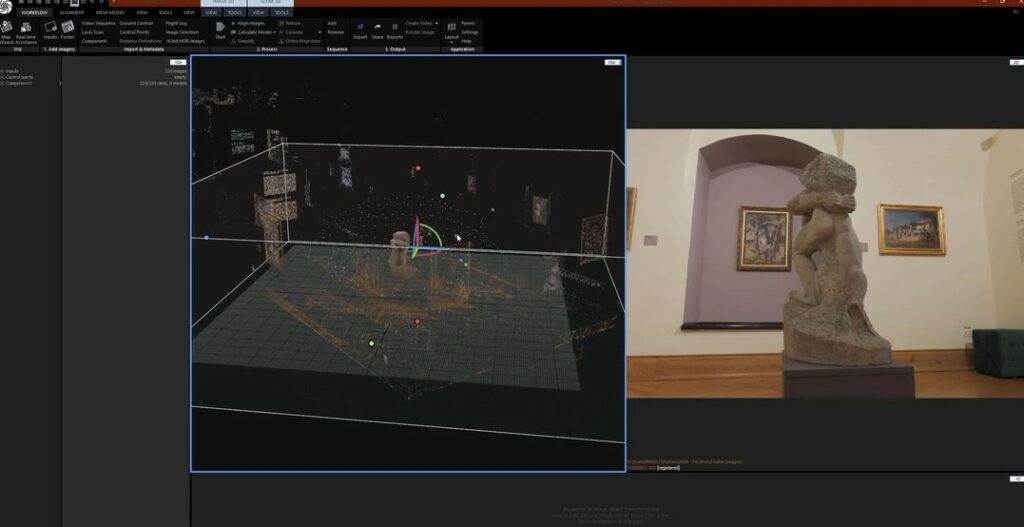
Task: Switch to the MESH MODEL ribbon tab
Action: click(x=110, y=12)
